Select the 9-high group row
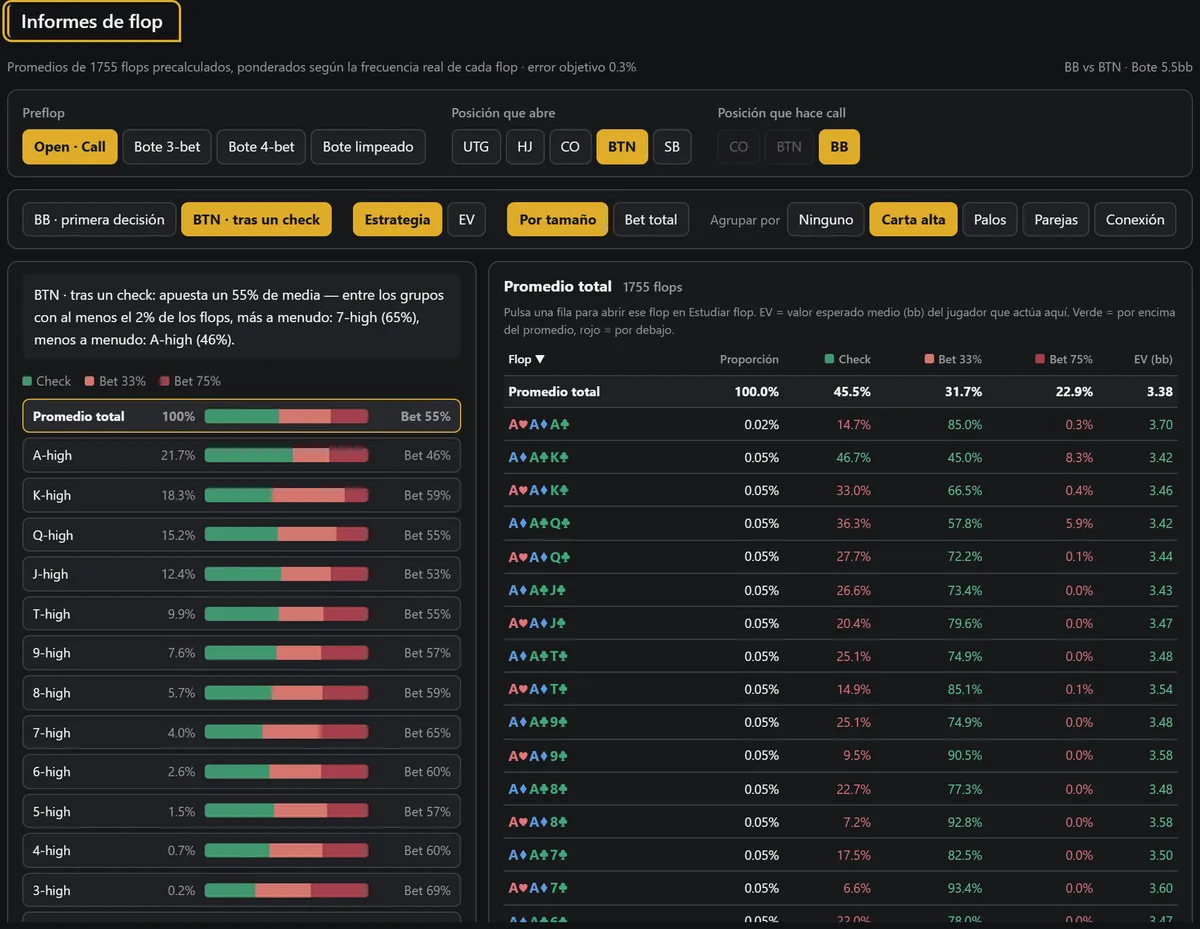1200x929 pixels. pyautogui.click(x=241, y=653)
